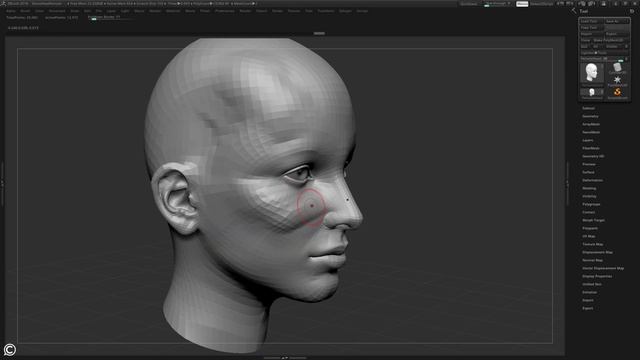Open the Zplugin menu

[x=345, y=11]
